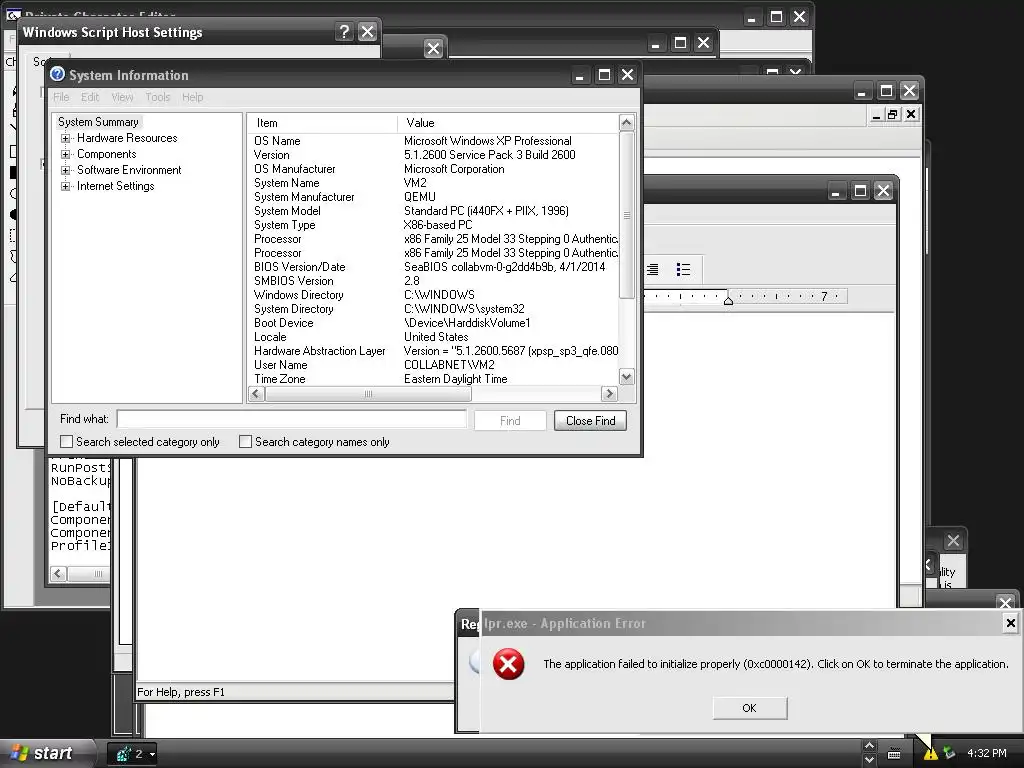Open the grouped taskbar button showing 2

click(x=132, y=754)
